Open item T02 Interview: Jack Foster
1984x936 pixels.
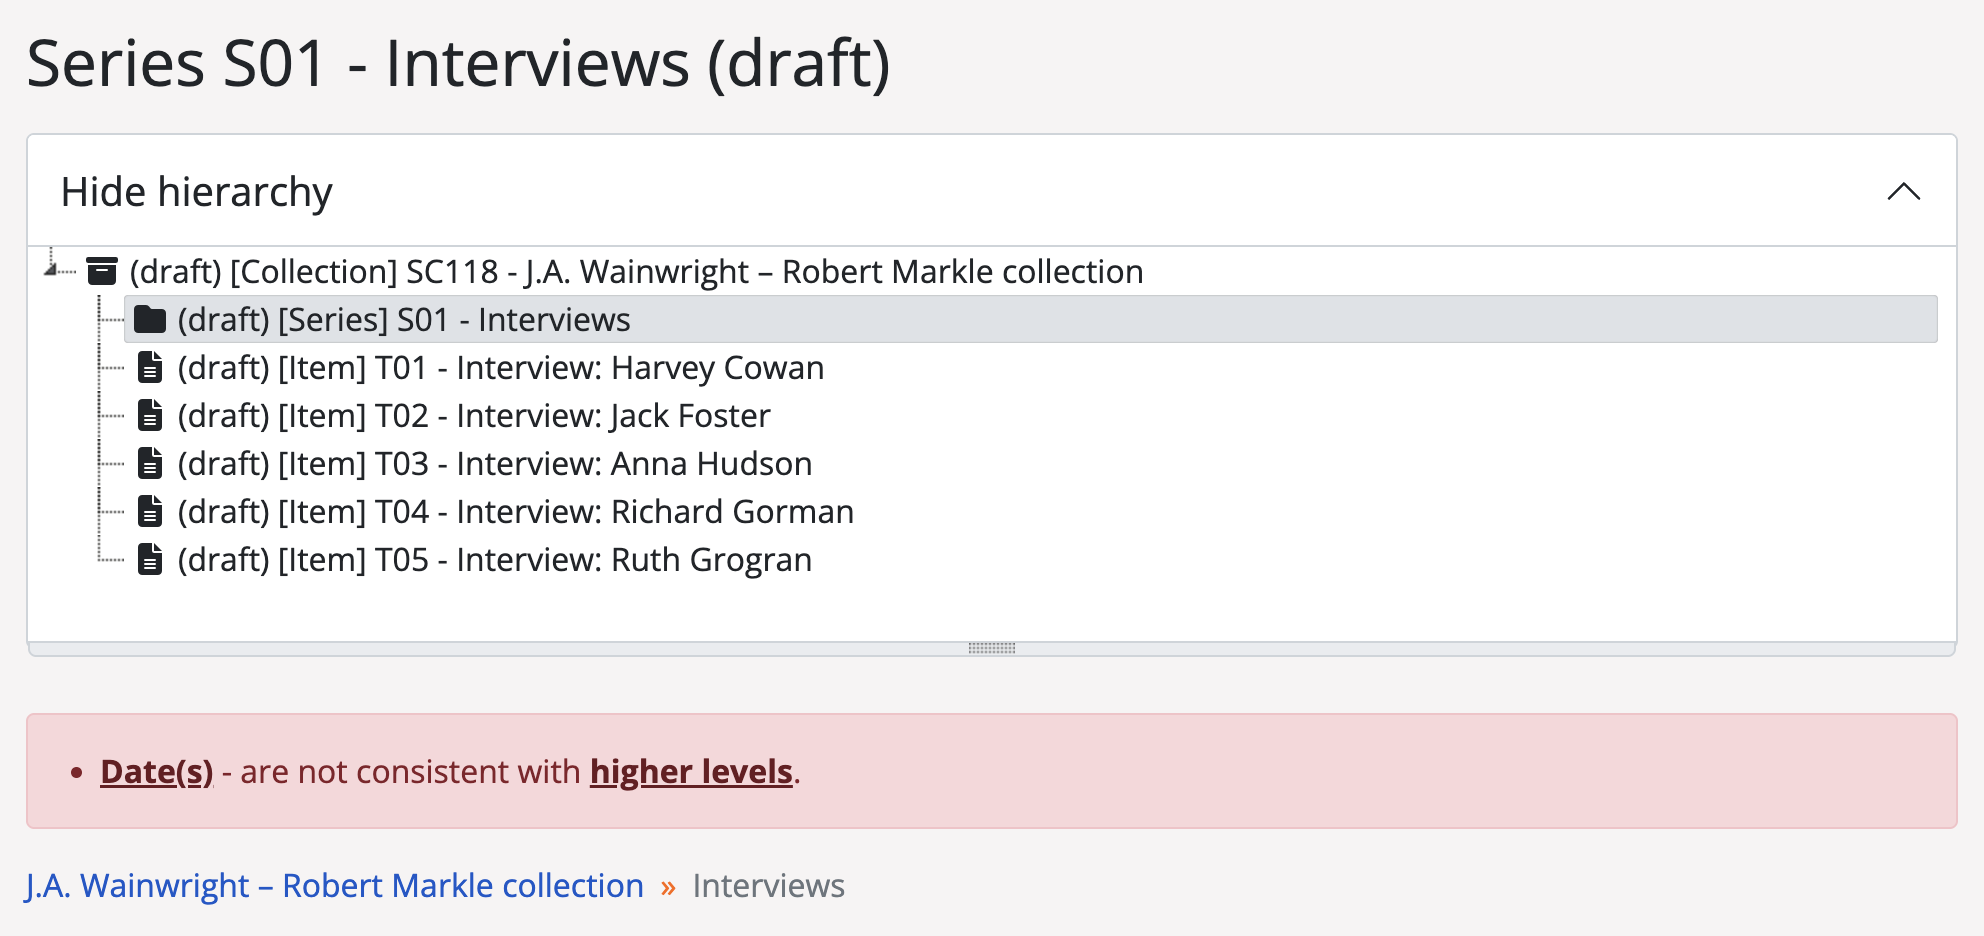tap(474, 415)
